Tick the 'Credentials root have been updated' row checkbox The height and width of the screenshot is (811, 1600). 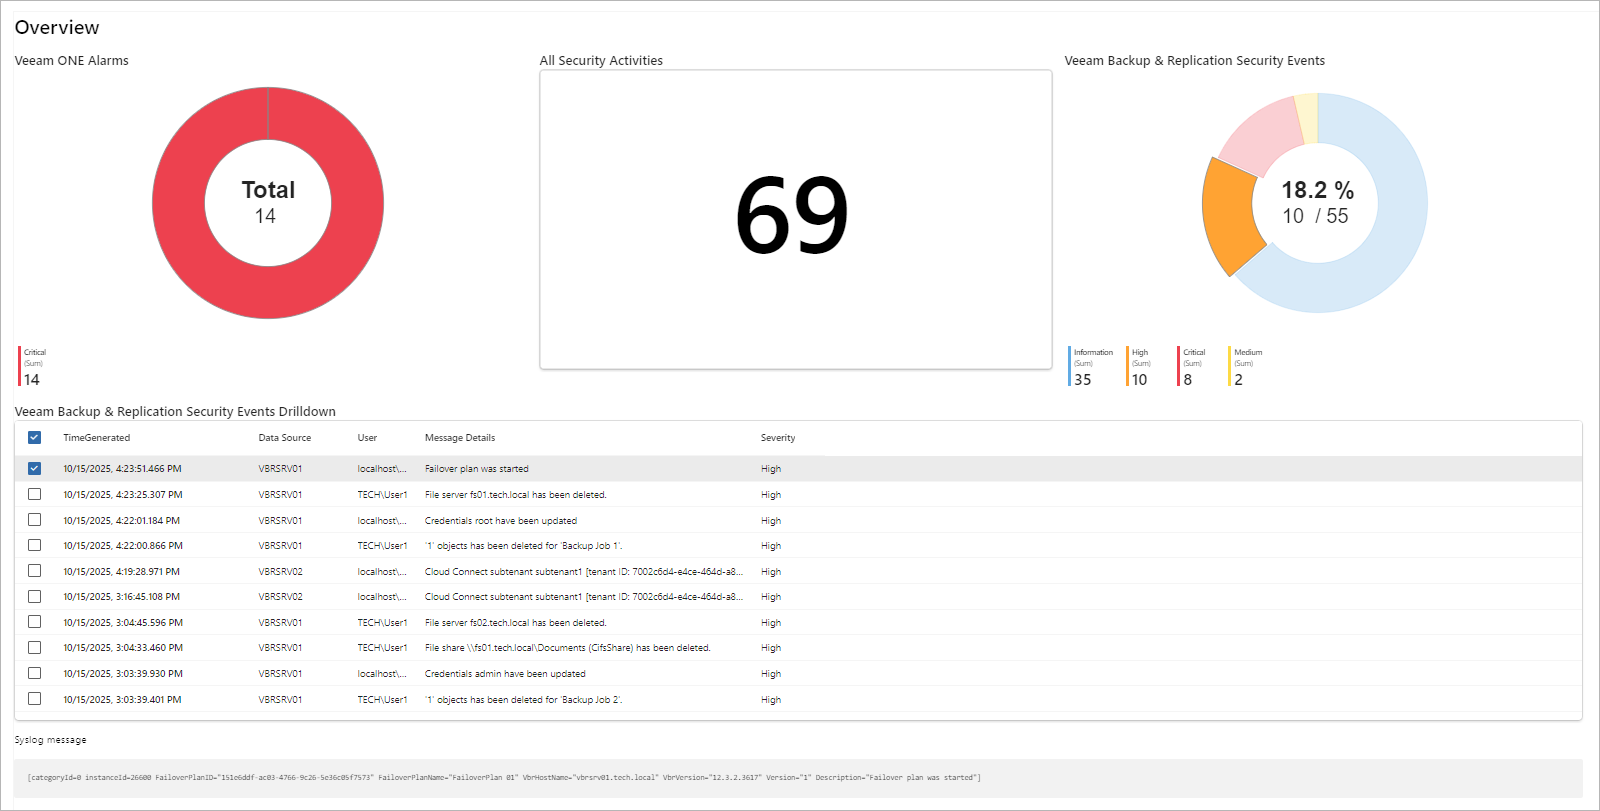click(34, 520)
